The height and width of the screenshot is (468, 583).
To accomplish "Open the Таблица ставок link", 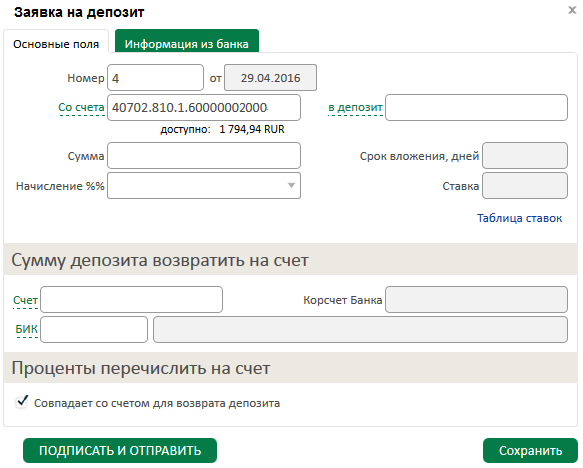I will pos(519,218).
